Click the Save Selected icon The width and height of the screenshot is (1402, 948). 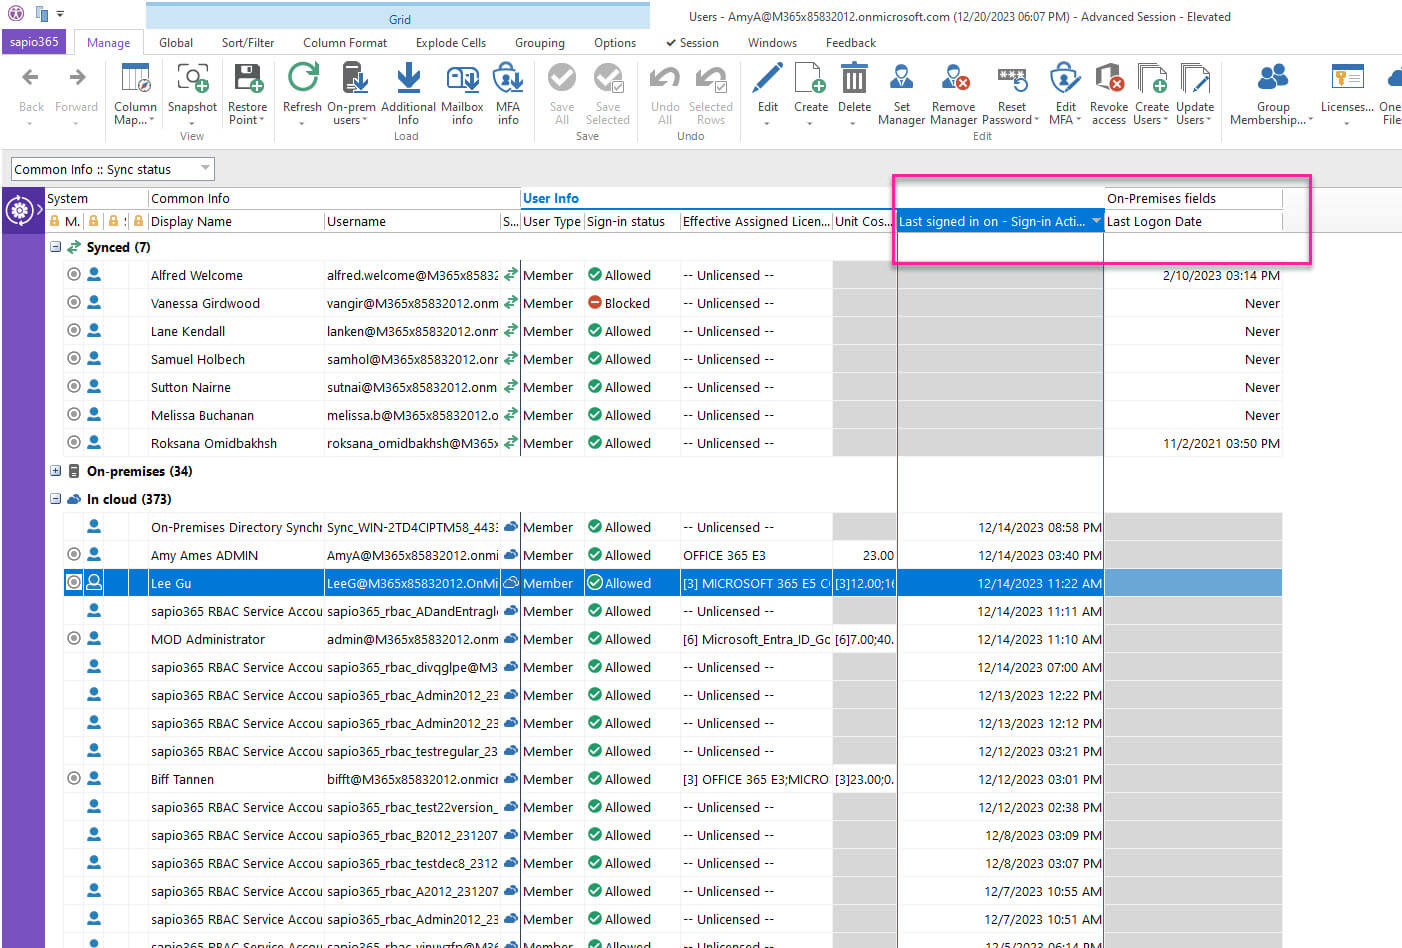click(608, 78)
